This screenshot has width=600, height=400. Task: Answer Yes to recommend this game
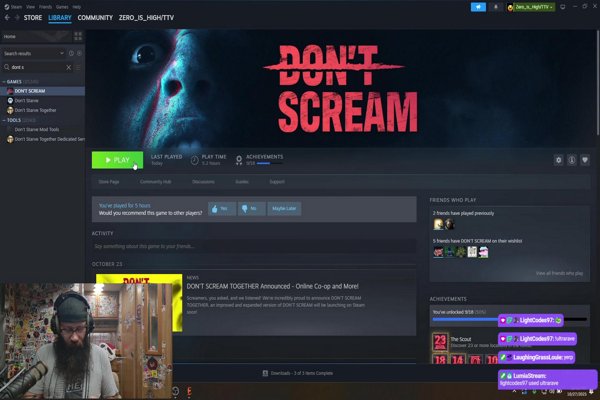[222, 208]
